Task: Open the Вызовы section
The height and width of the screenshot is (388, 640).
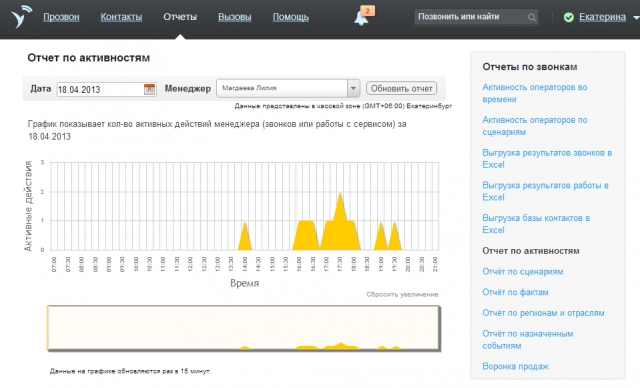Action: [235, 17]
